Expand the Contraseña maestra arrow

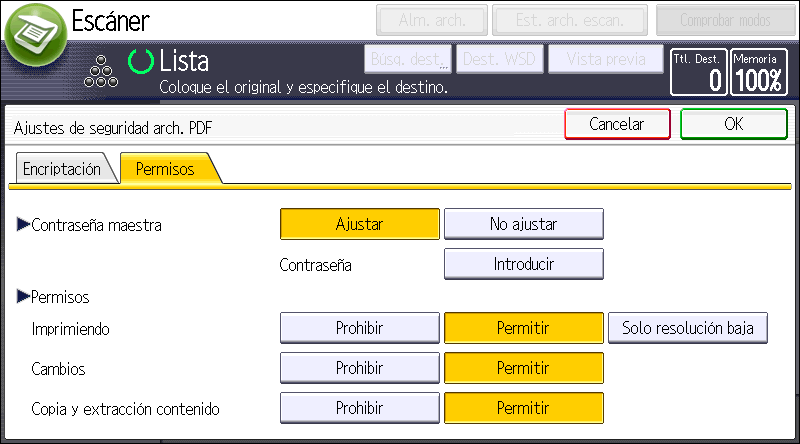(x=24, y=225)
